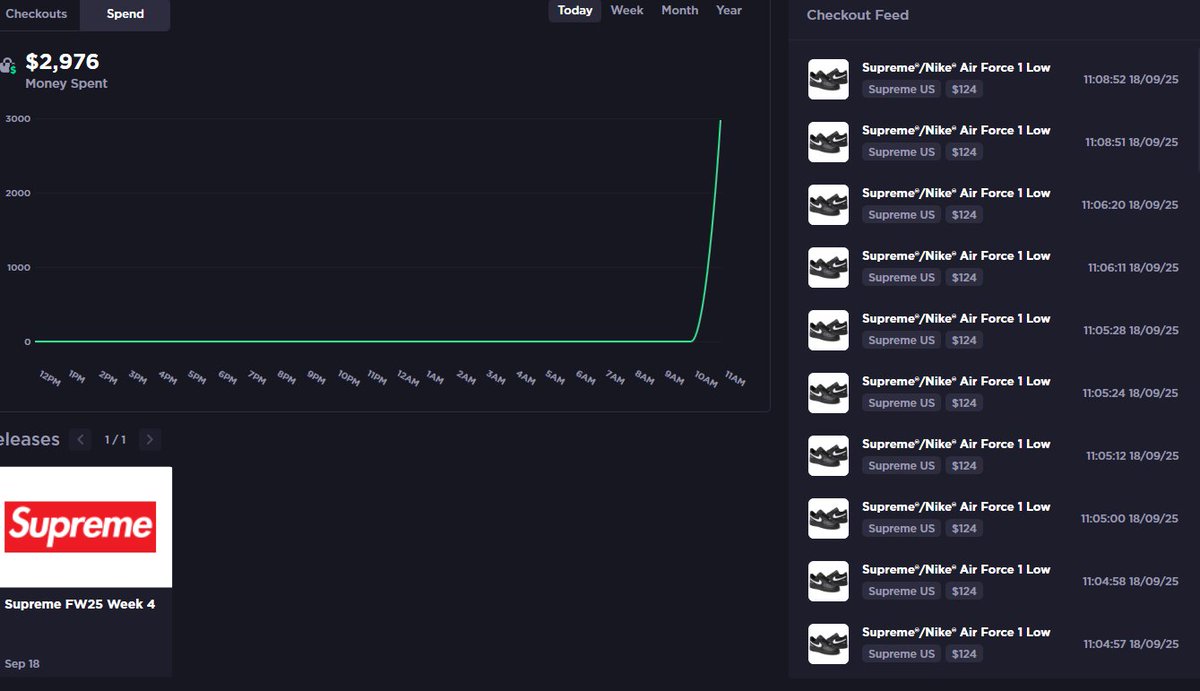This screenshot has width=1200, height=691.
Task: Click $124 price tag on 11:05:12 checkout
Action: (x=964, y=466)
